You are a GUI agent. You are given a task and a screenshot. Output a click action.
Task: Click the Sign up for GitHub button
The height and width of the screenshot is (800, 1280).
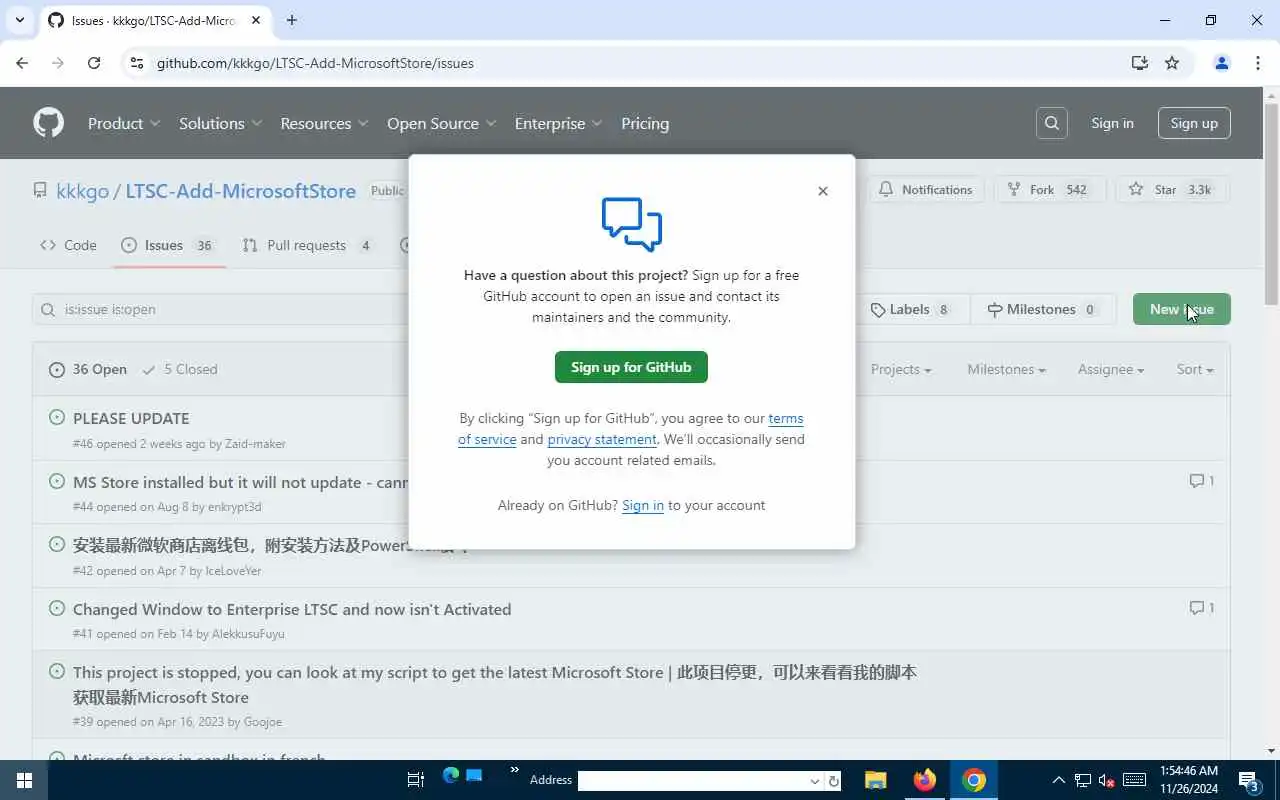click(x=631, y=367)
